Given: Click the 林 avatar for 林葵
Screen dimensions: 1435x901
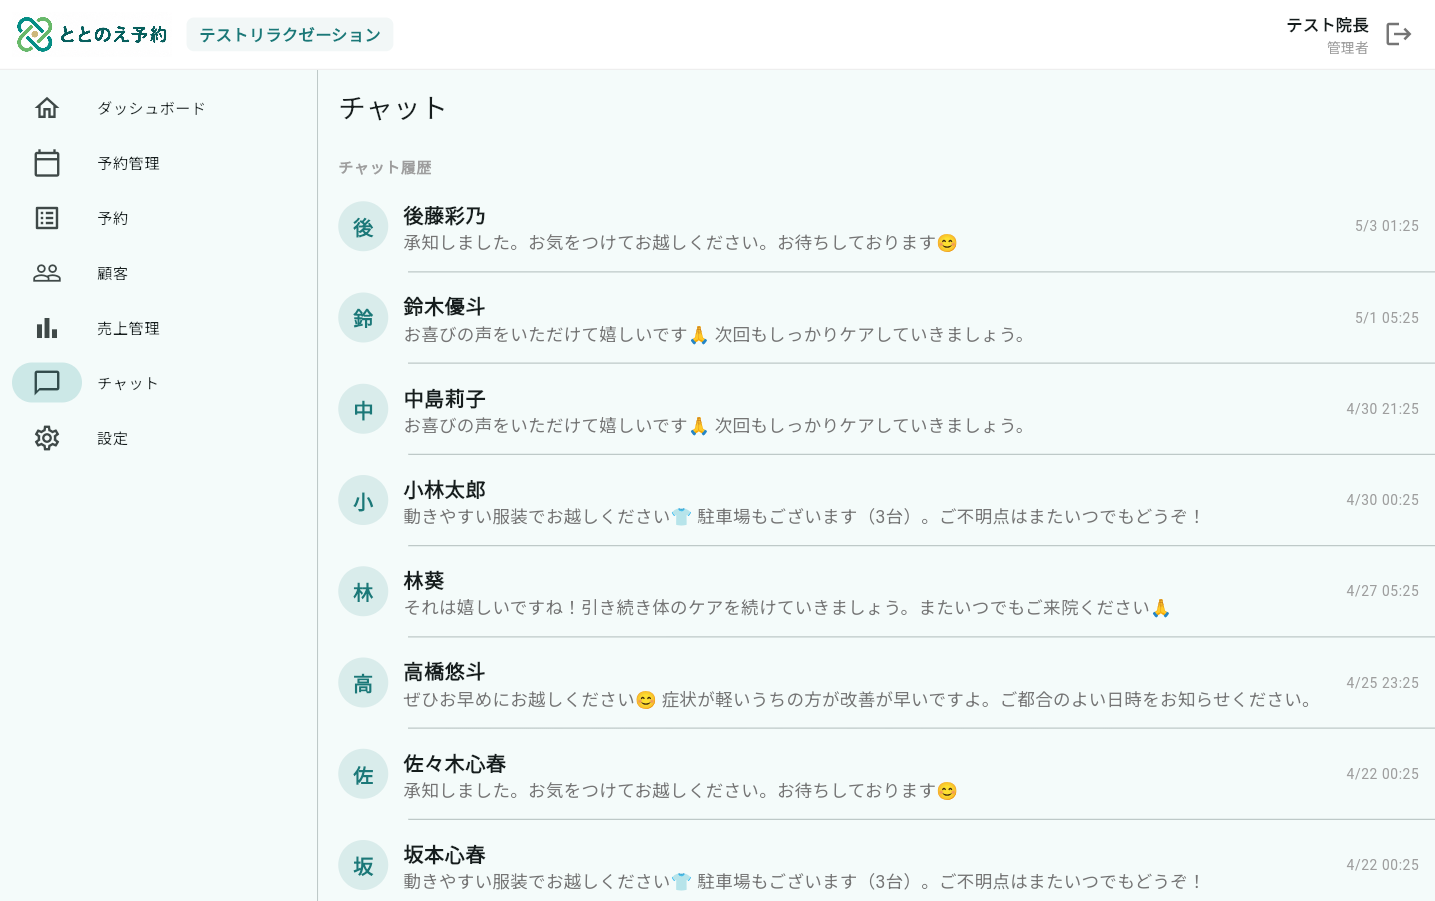Looking at the screenshot, I should pos(363,592).
